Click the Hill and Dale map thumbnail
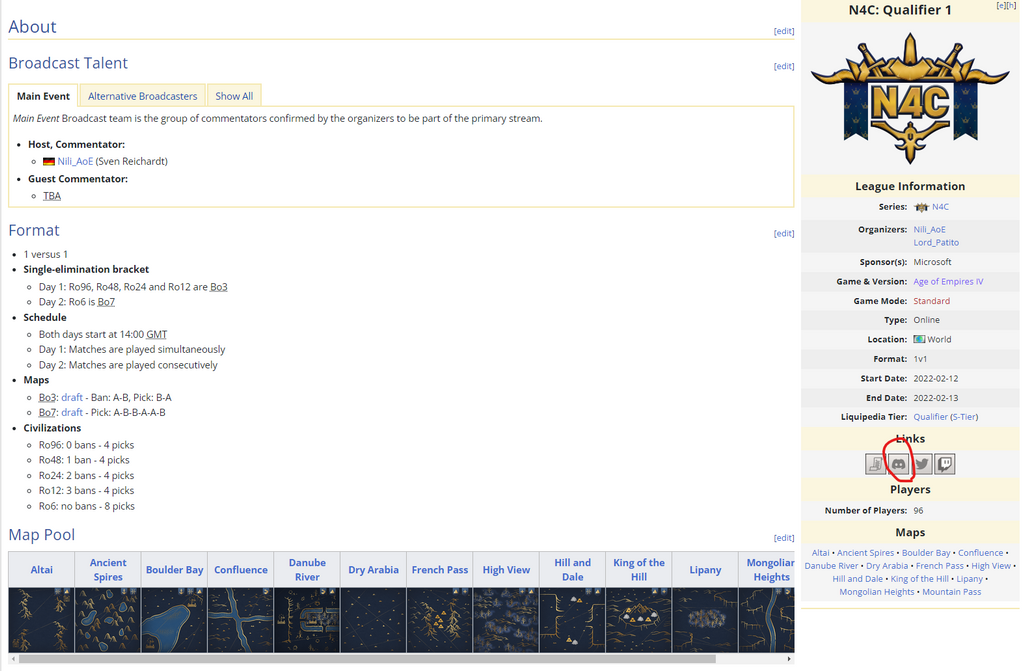 coord(573,619)
